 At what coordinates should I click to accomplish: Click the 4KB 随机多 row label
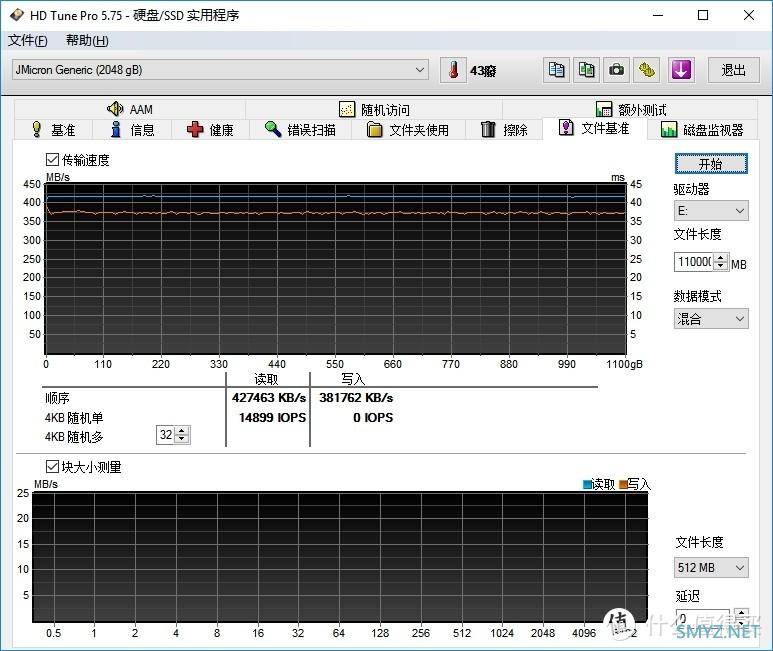click(x=74, y=437)
